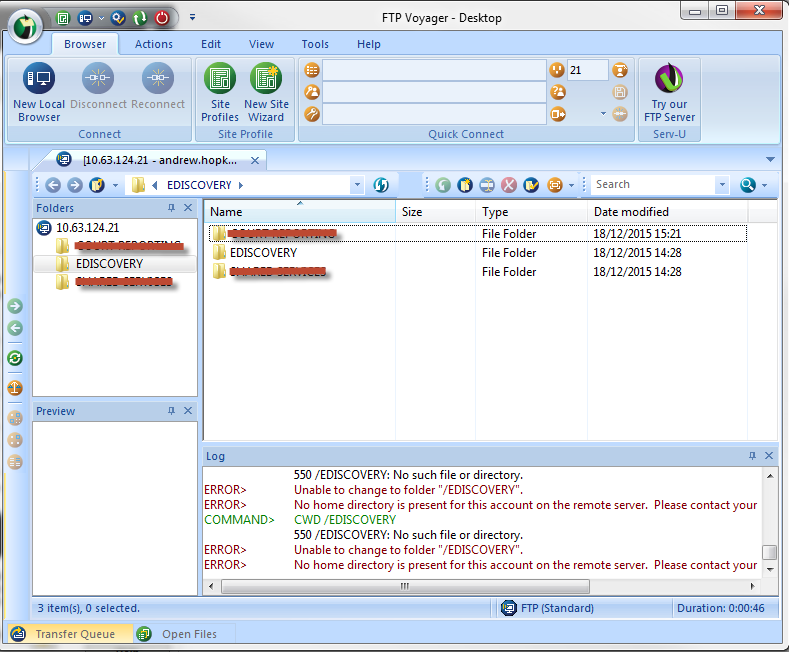Launch the New Site Wizard
Viewport: 789px width, 652px height.
click(x=266, y=93)
